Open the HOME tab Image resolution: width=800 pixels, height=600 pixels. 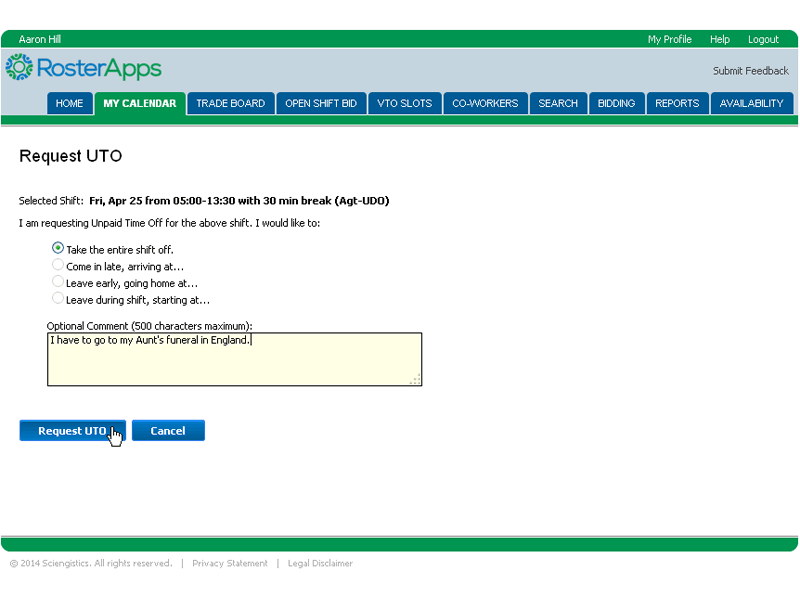point(69,103)
